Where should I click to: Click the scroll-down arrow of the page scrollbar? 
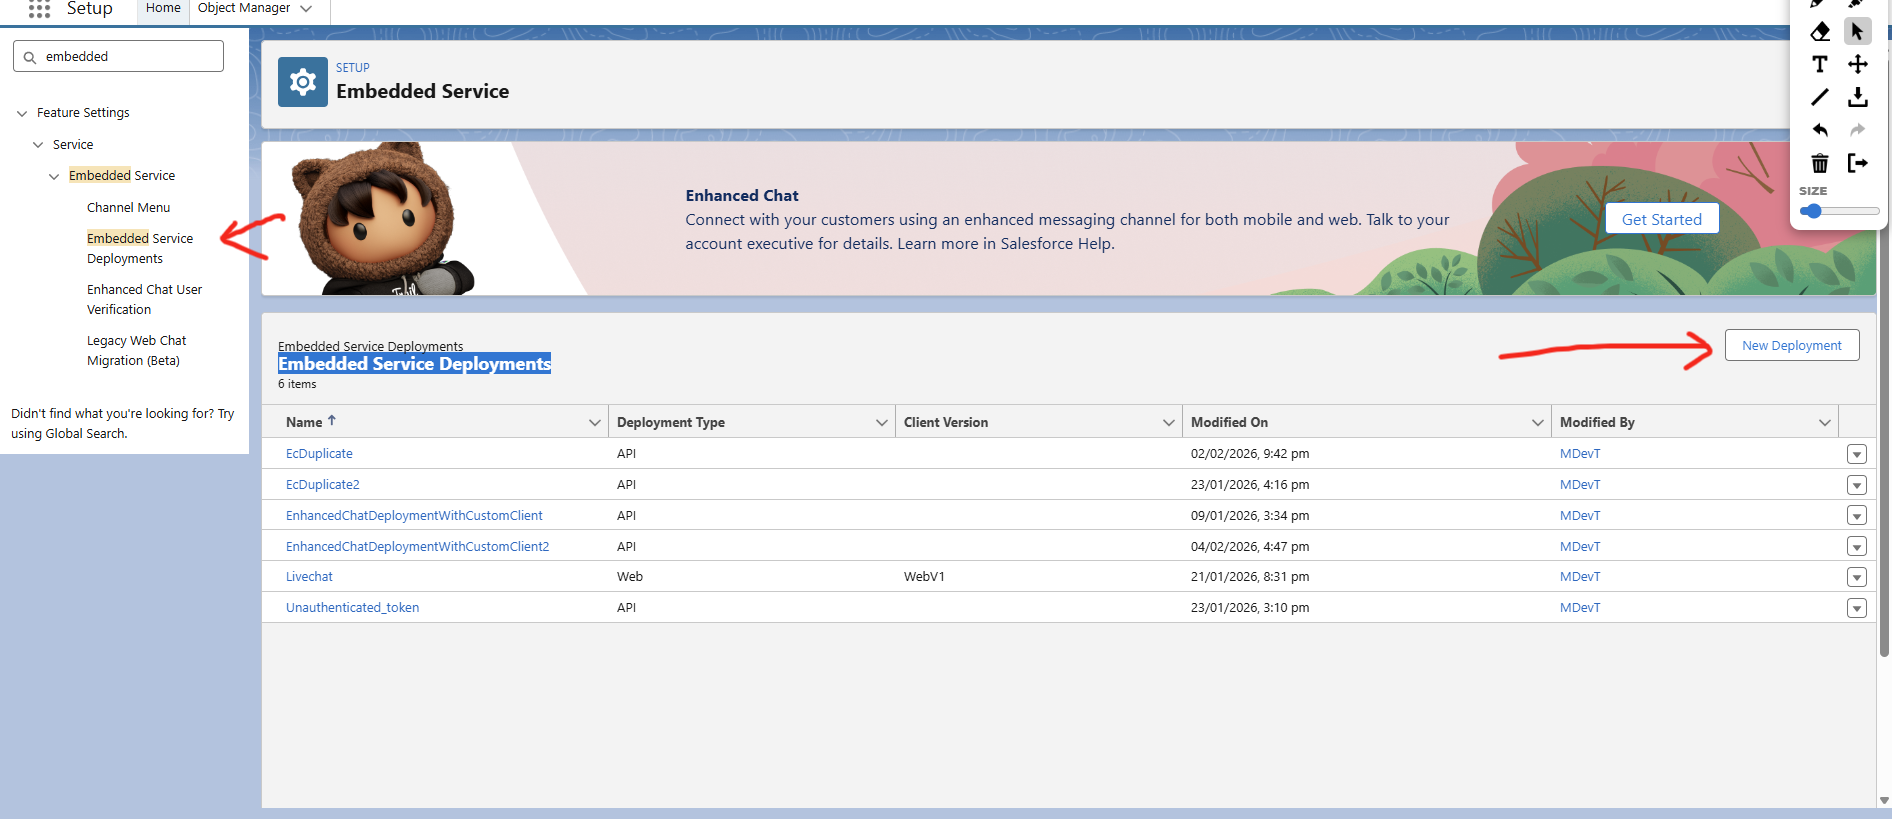(x=1885, y=800)
